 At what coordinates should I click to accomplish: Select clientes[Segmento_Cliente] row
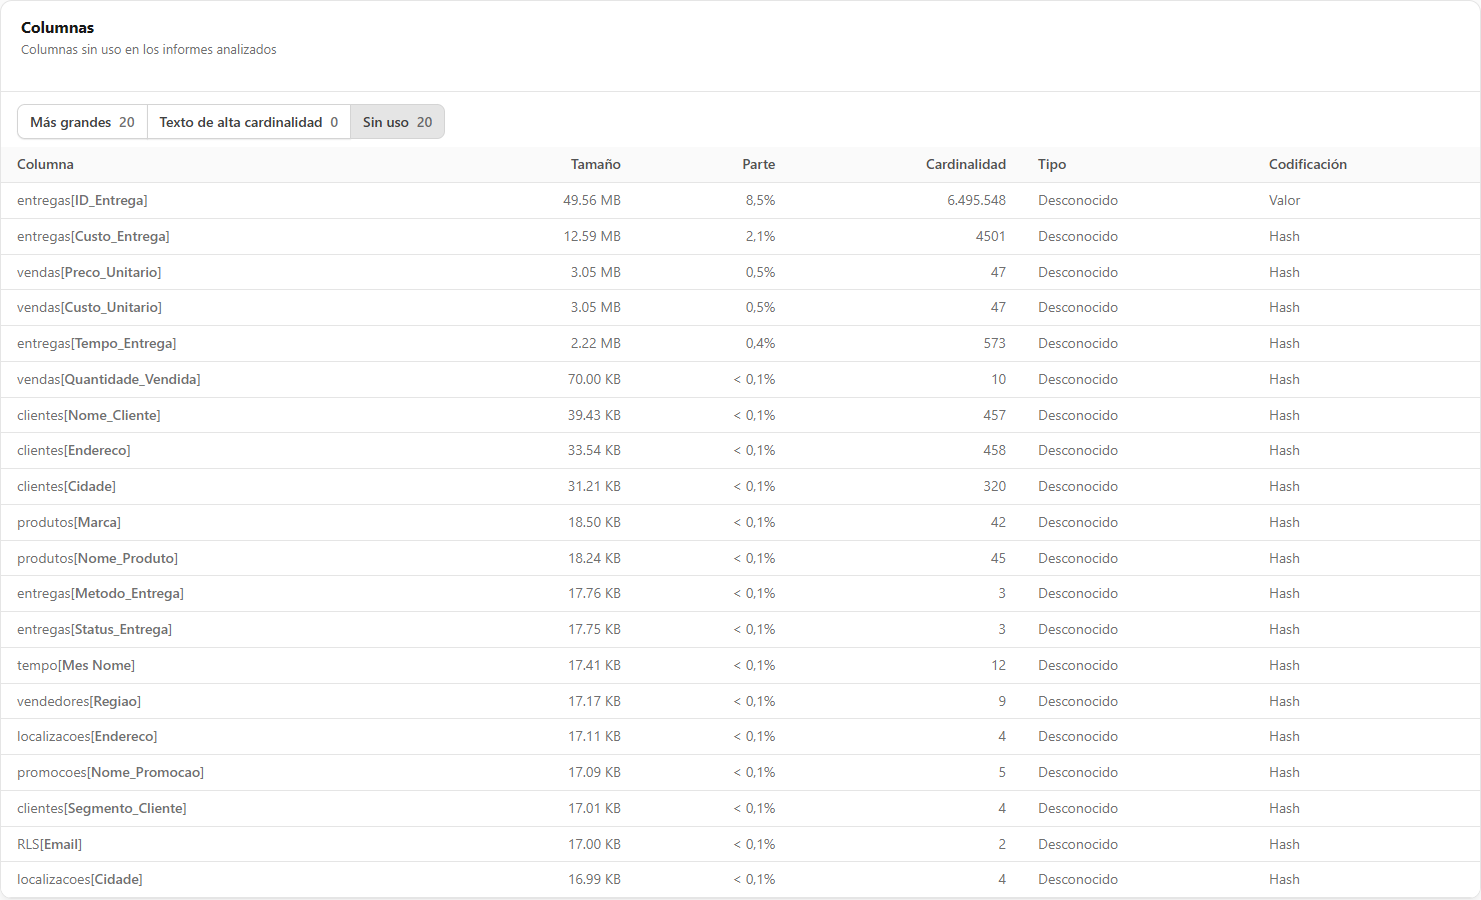click(740, 808)
